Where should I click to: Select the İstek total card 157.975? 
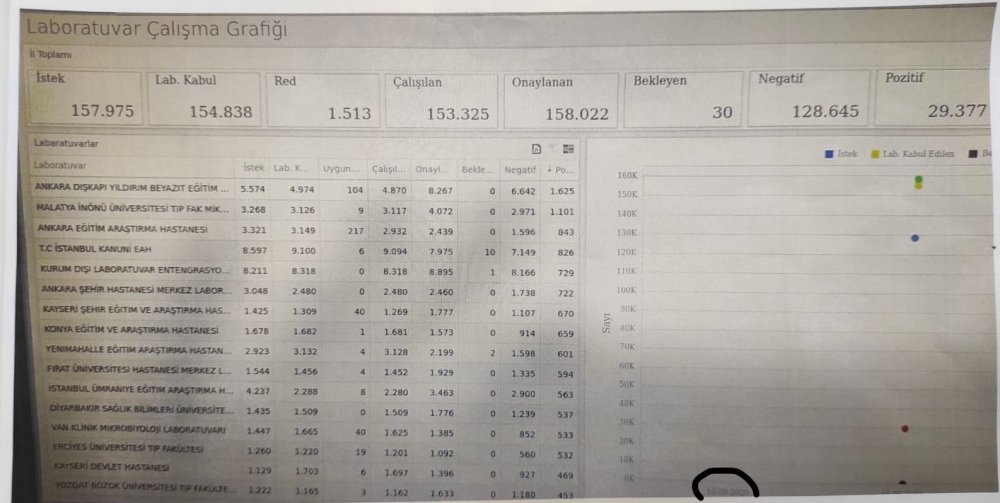[x=86, y=98]
